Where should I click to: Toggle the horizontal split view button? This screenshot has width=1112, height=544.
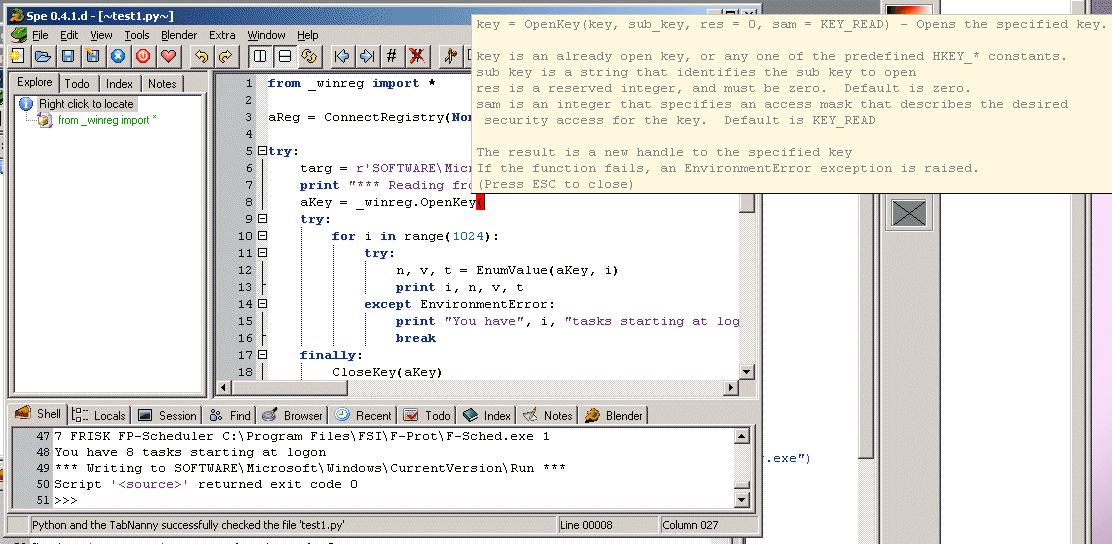284,55
